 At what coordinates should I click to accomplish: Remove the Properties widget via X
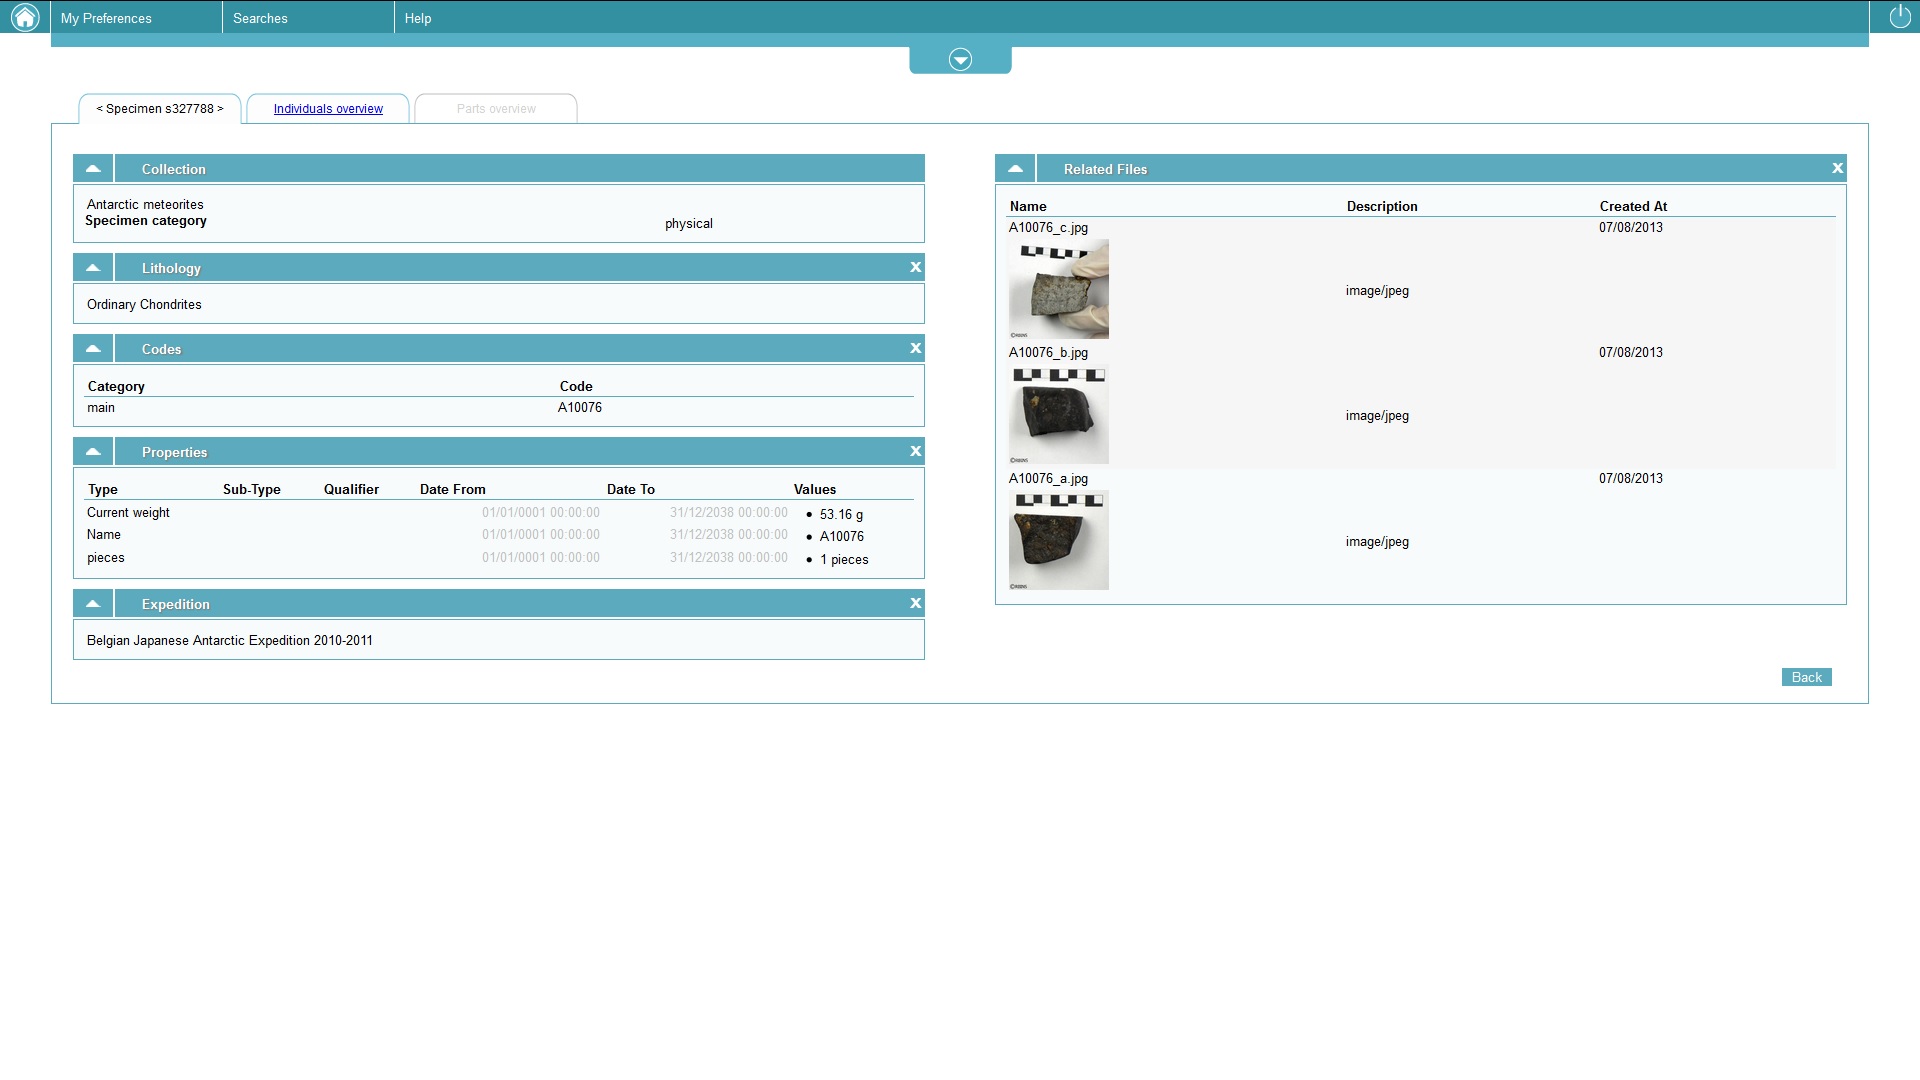tap(915, 451)
